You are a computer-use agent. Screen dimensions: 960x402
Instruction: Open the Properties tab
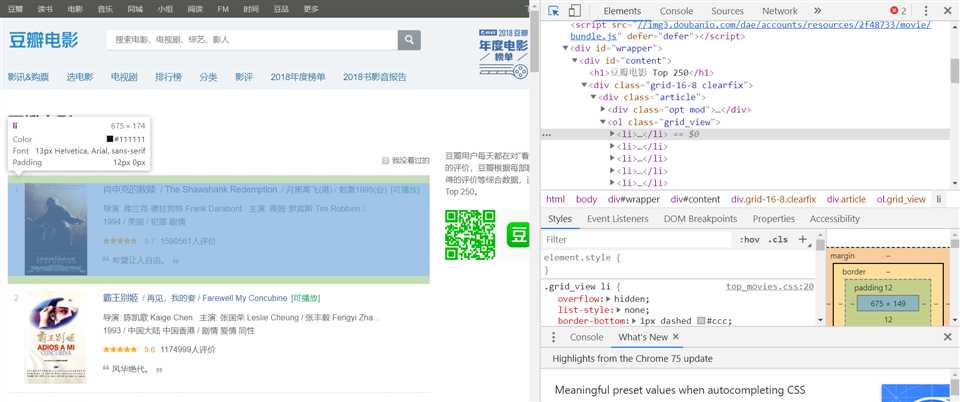tap(774, 218)
